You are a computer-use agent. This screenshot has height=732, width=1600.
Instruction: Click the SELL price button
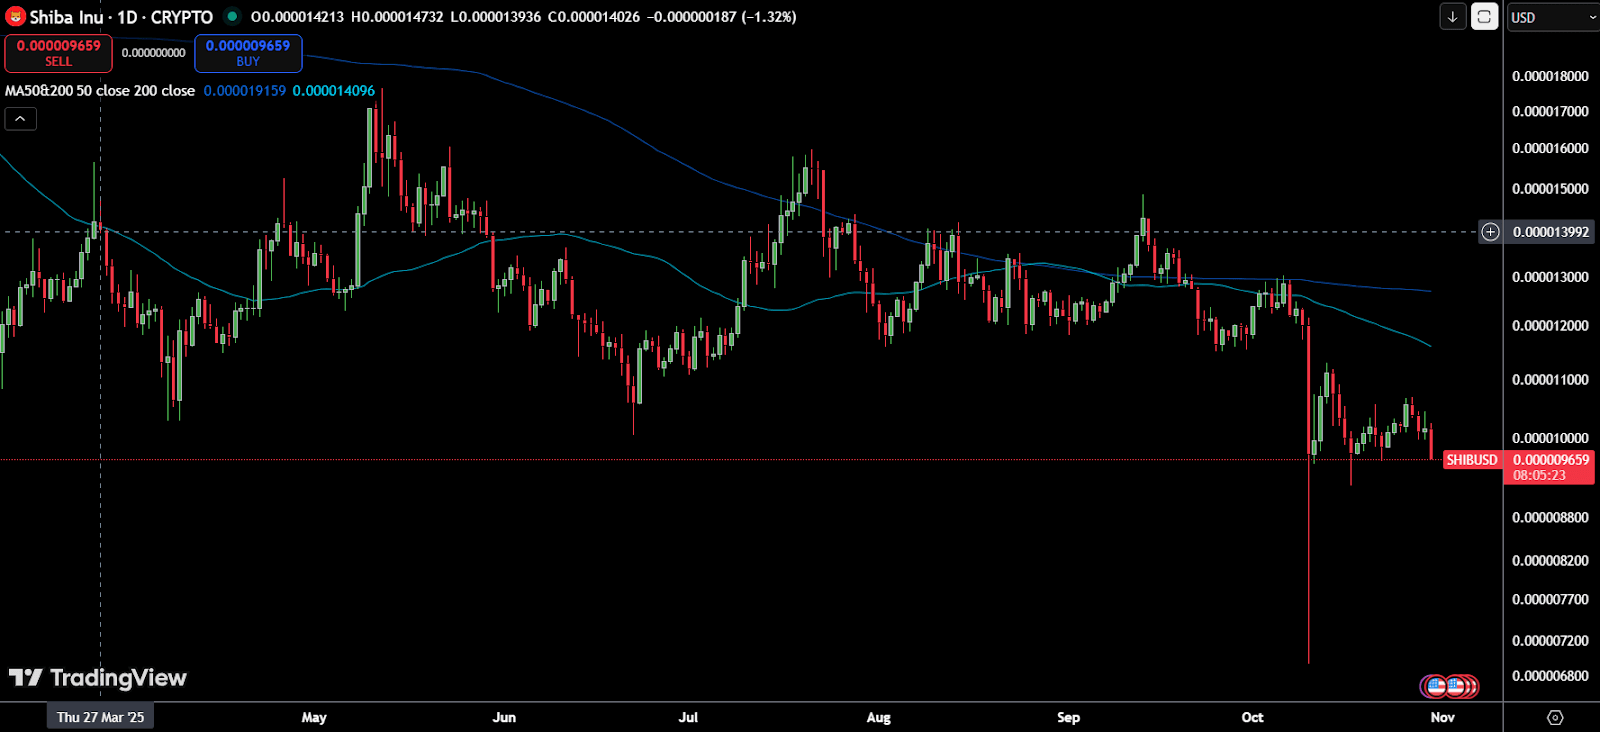58,53
